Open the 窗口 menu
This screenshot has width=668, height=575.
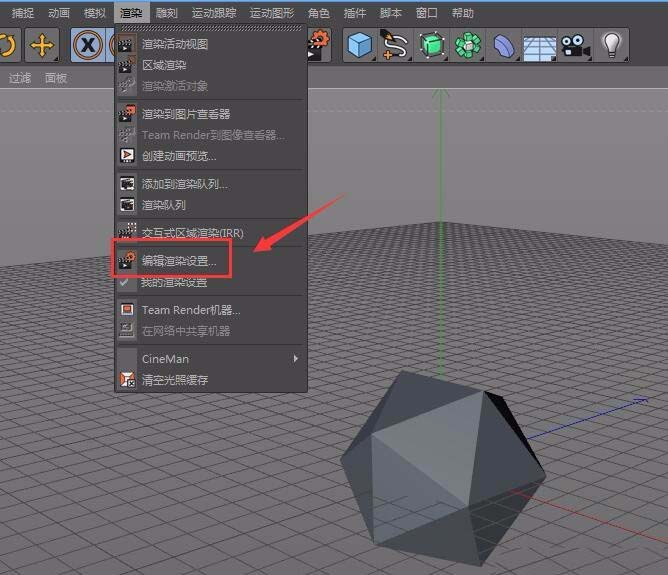[x=426, y=13]
